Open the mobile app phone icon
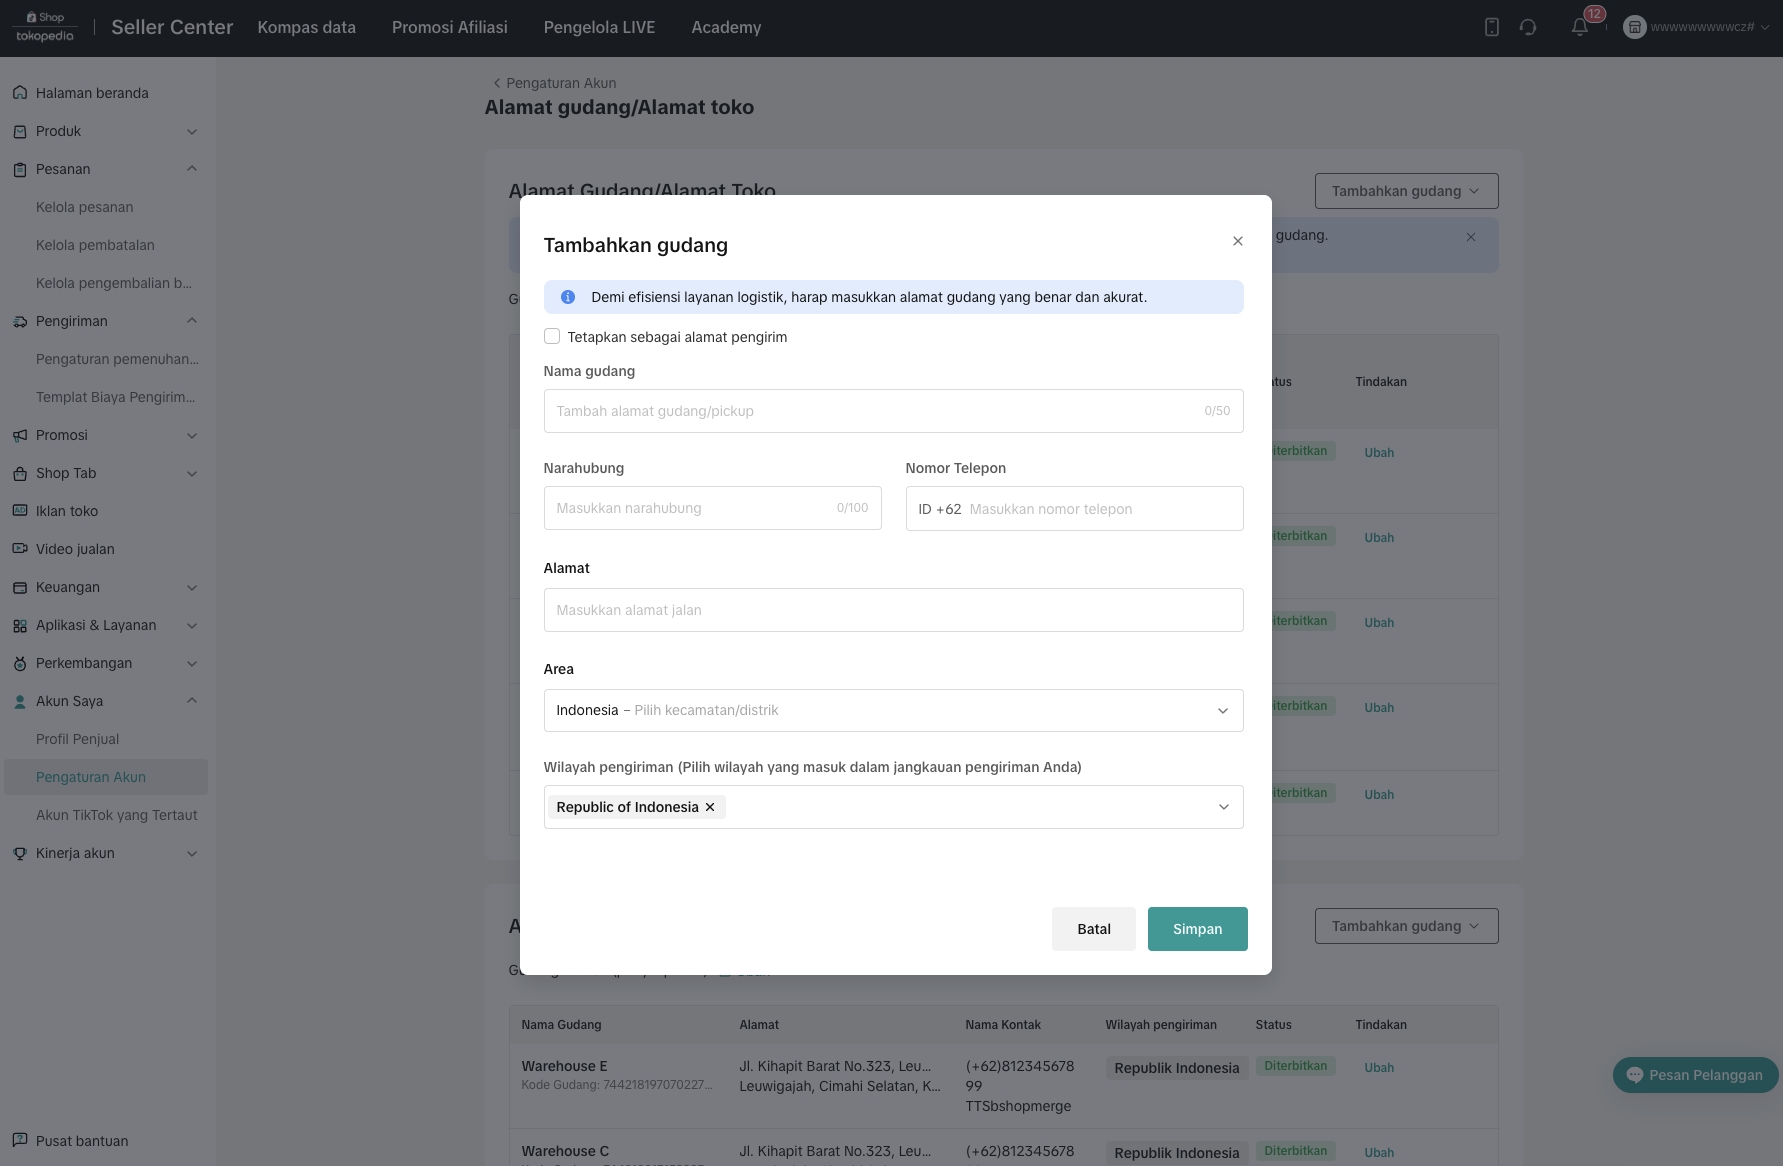The width and height of the screenshot is (1783, 1166). 1491,28
